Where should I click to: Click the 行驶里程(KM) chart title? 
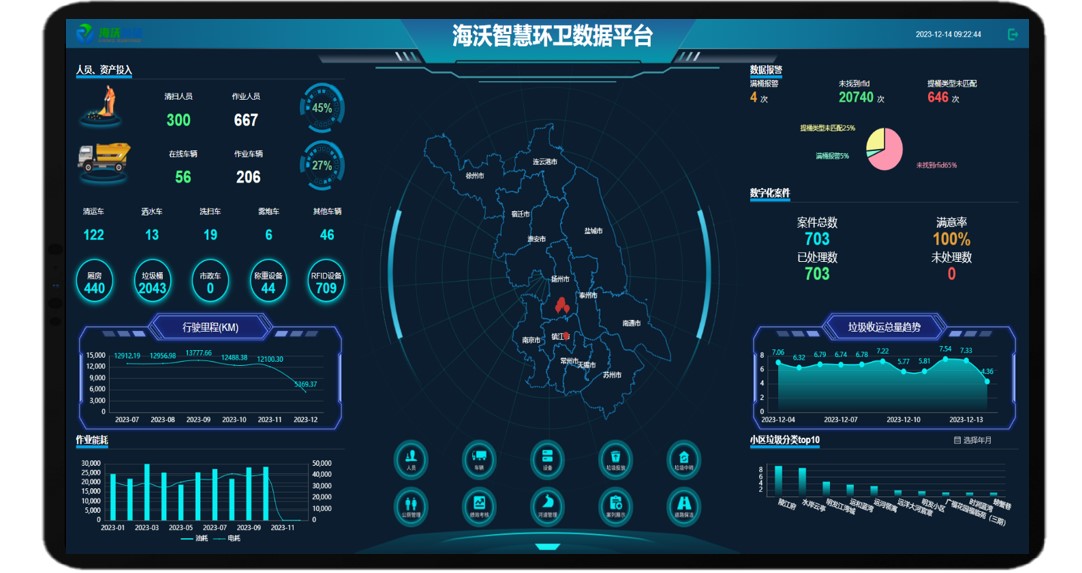point(210,327)
